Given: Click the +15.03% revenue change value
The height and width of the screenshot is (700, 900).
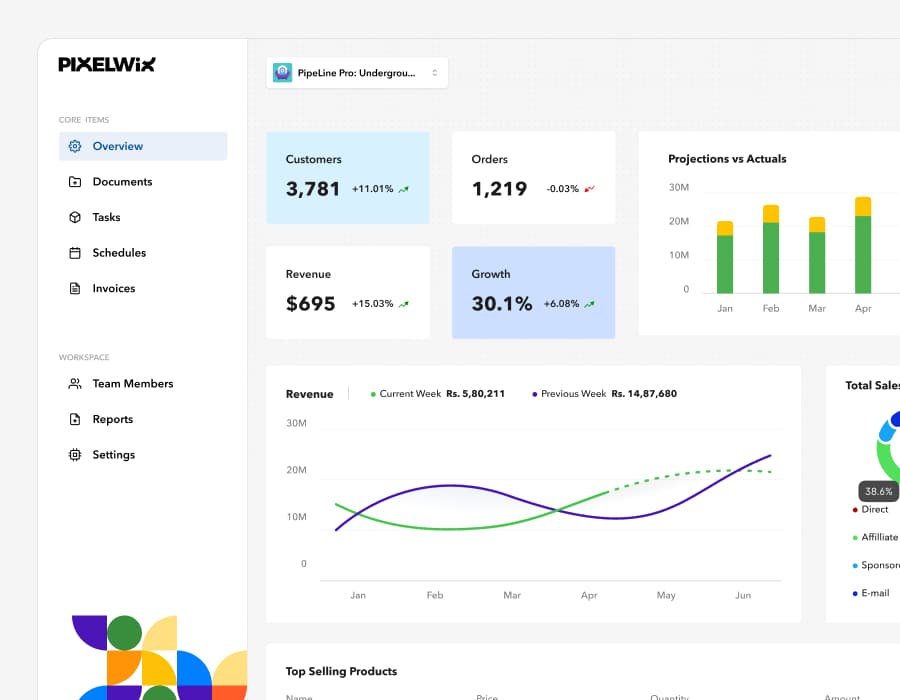Looking at the screenshot, I should (373, 304).
